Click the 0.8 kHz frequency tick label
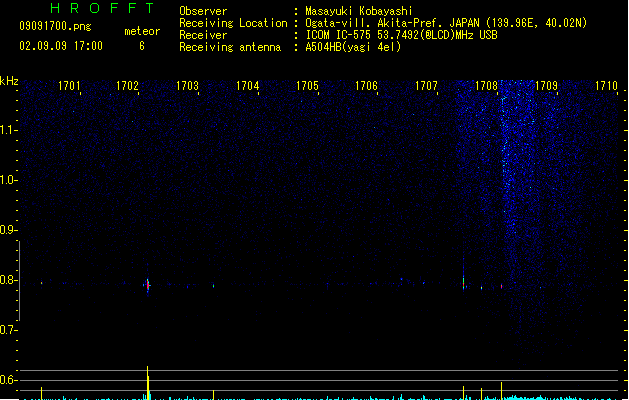The image size is (629, 400). (8, 280)
